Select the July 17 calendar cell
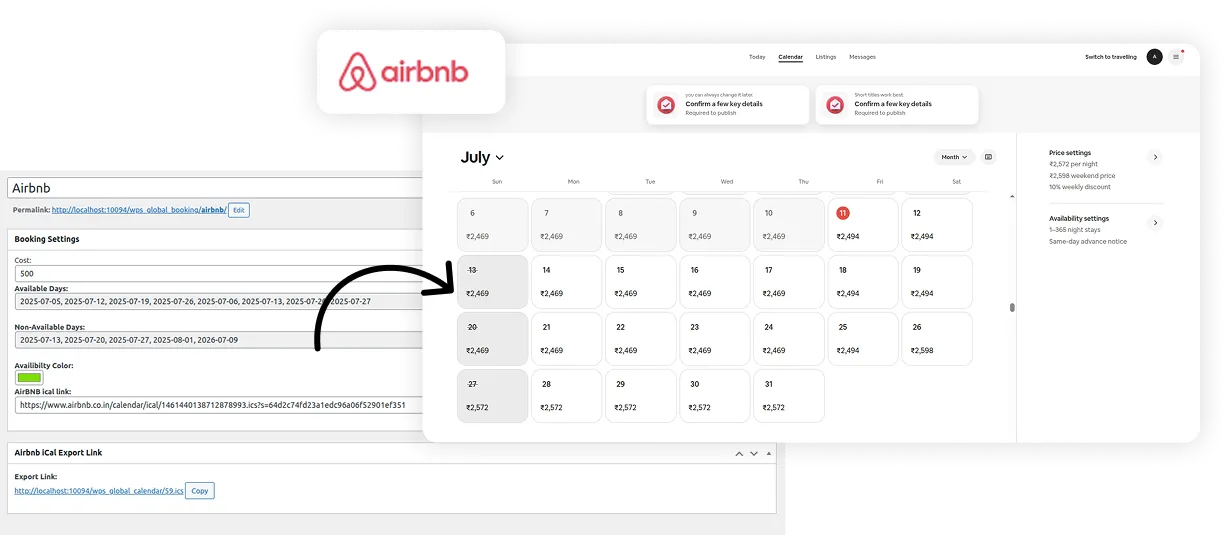This screenshot has width=1230, height=536. point(788,282)
